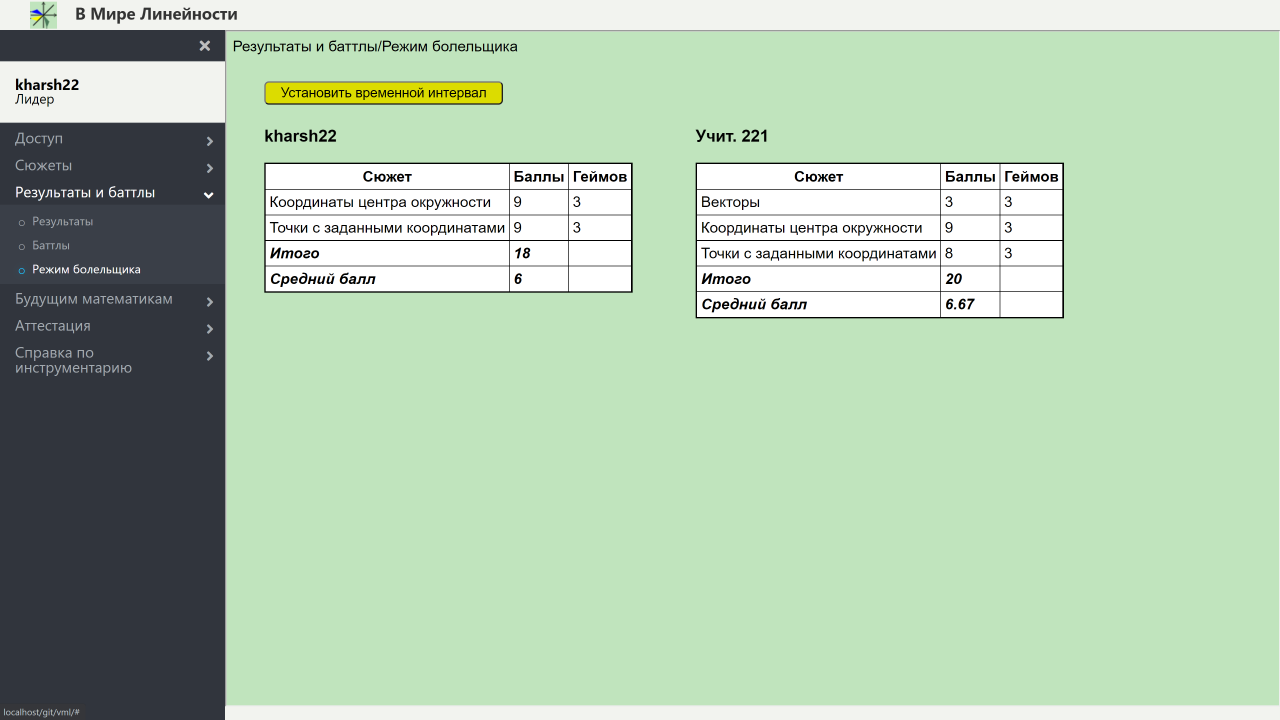Click the 6.67 average score cell
Image resolution: width=1280 pixels, height=720 pixels.
click(x=960, y=304)
